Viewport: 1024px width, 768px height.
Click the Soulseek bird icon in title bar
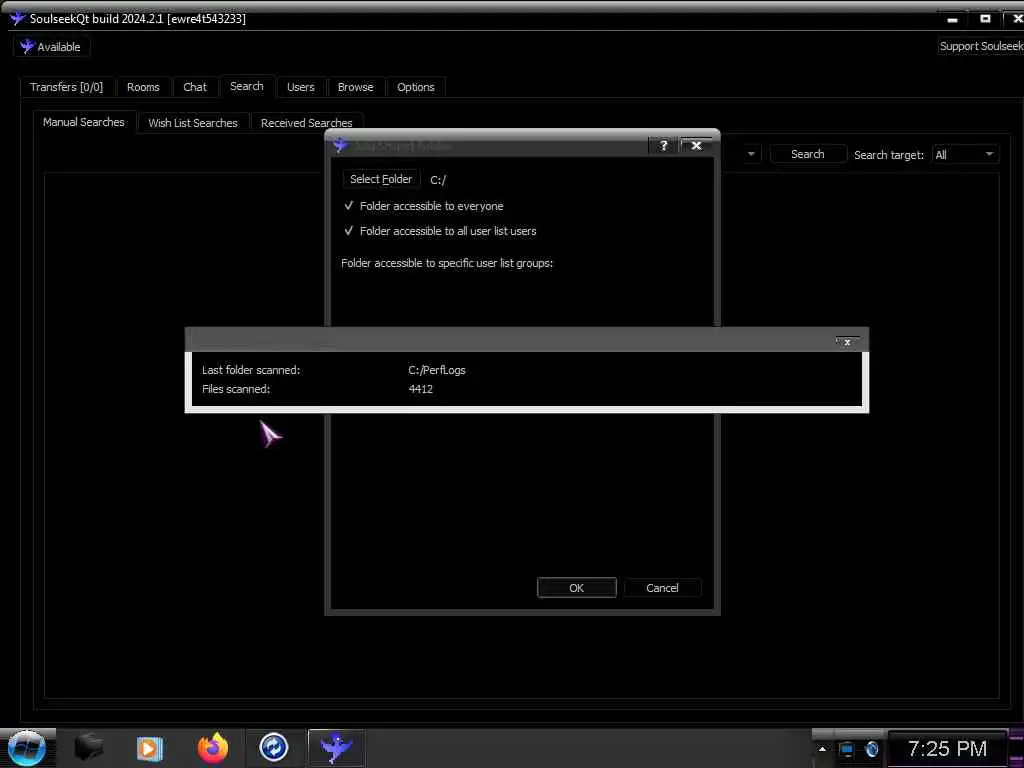tap(17, 18)
